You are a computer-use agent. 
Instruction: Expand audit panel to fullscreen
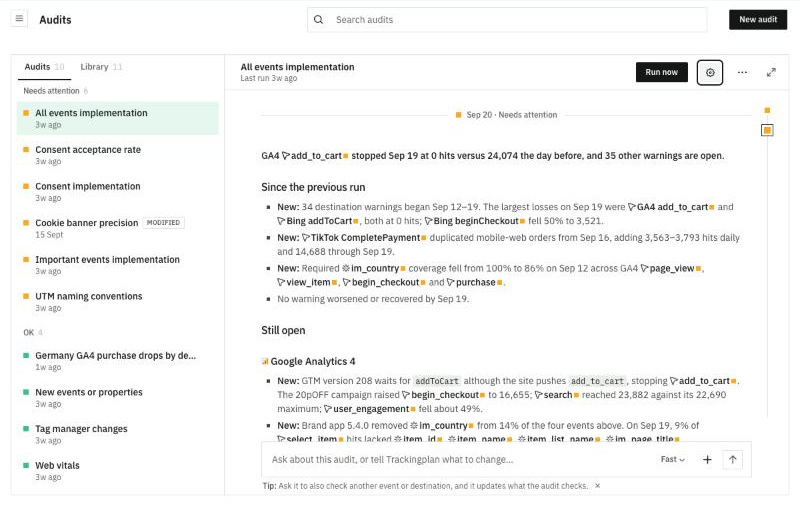point(771,72)
